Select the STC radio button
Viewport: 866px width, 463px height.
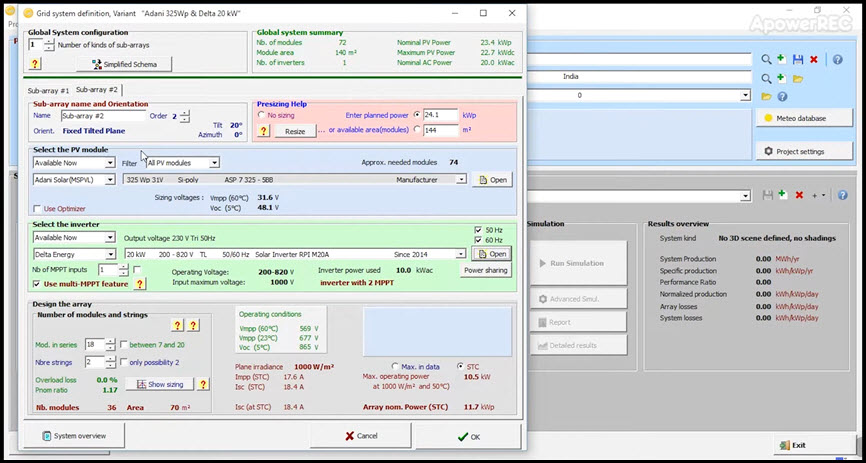coord(461,366)
